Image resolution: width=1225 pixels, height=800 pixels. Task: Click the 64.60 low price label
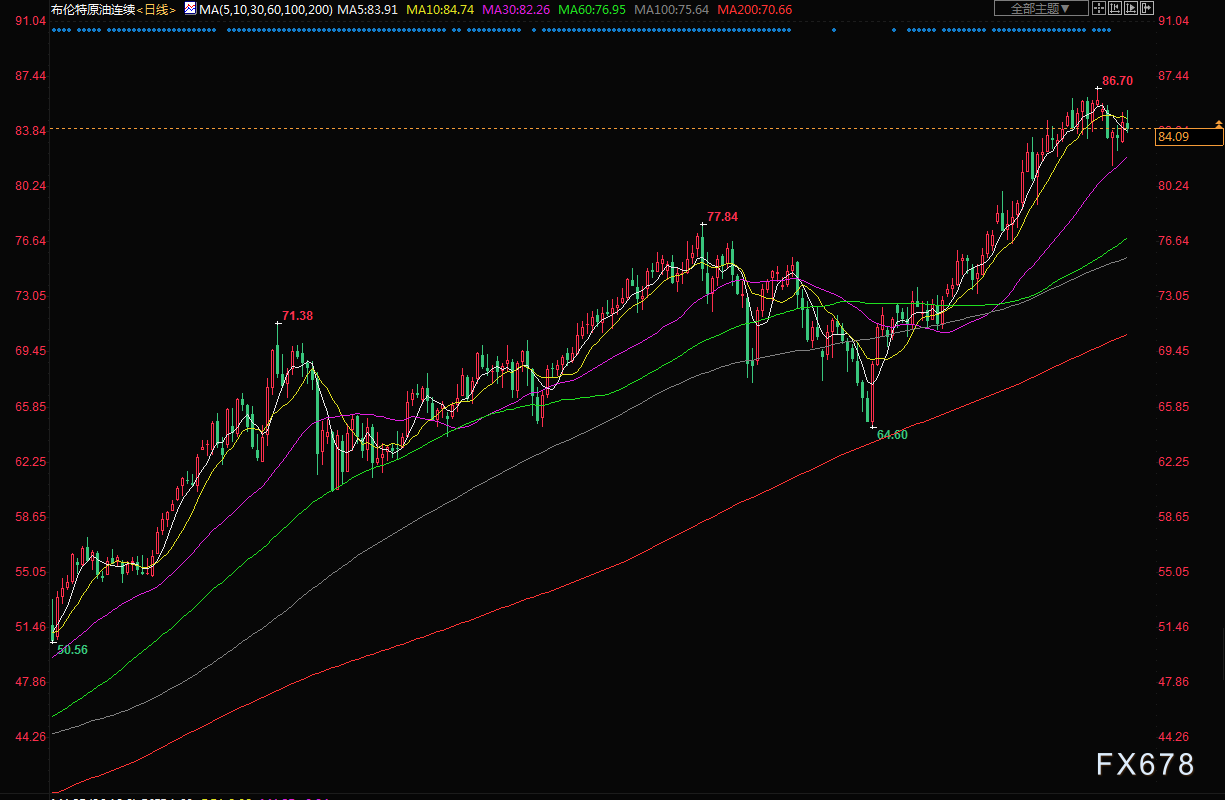892,435
